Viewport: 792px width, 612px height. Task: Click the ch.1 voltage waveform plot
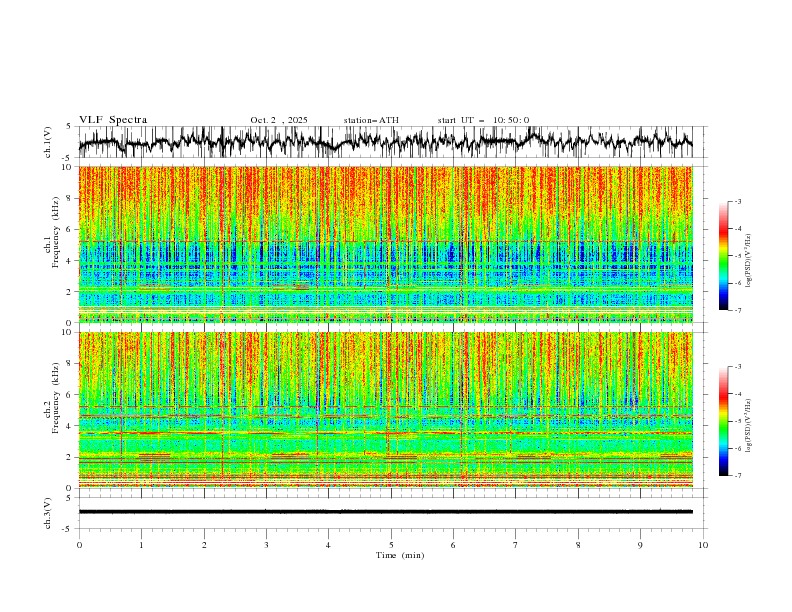tap(385, 142)
